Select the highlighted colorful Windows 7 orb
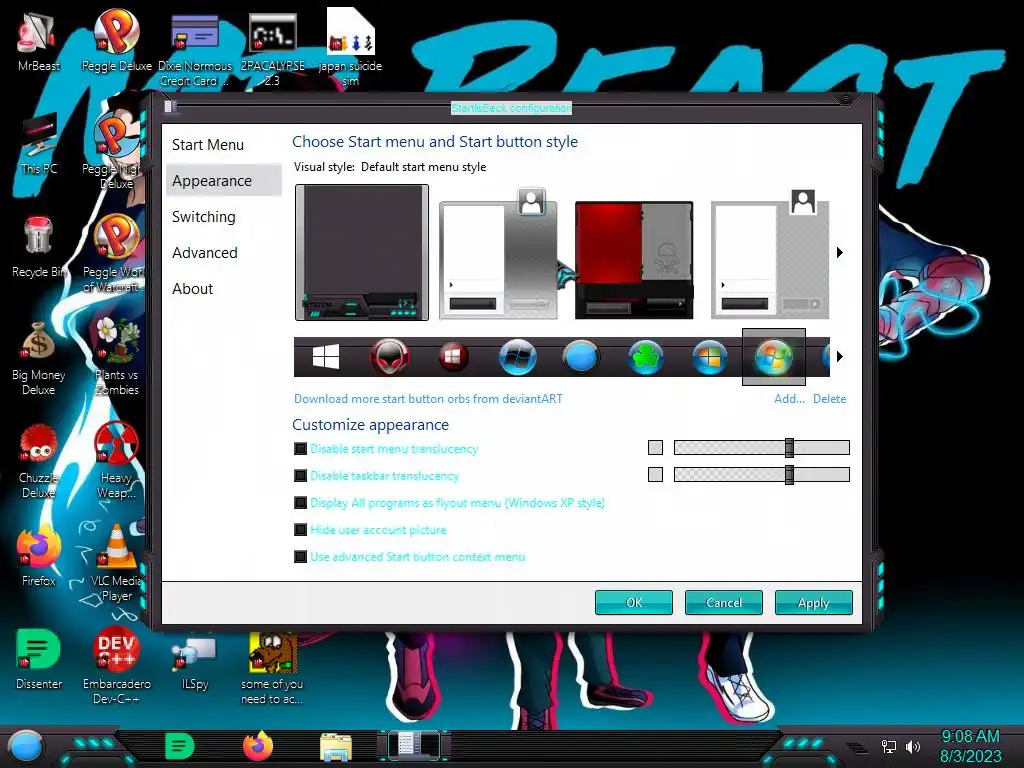This screenshot has height=768, width=1024. click(x=774, y=357)
